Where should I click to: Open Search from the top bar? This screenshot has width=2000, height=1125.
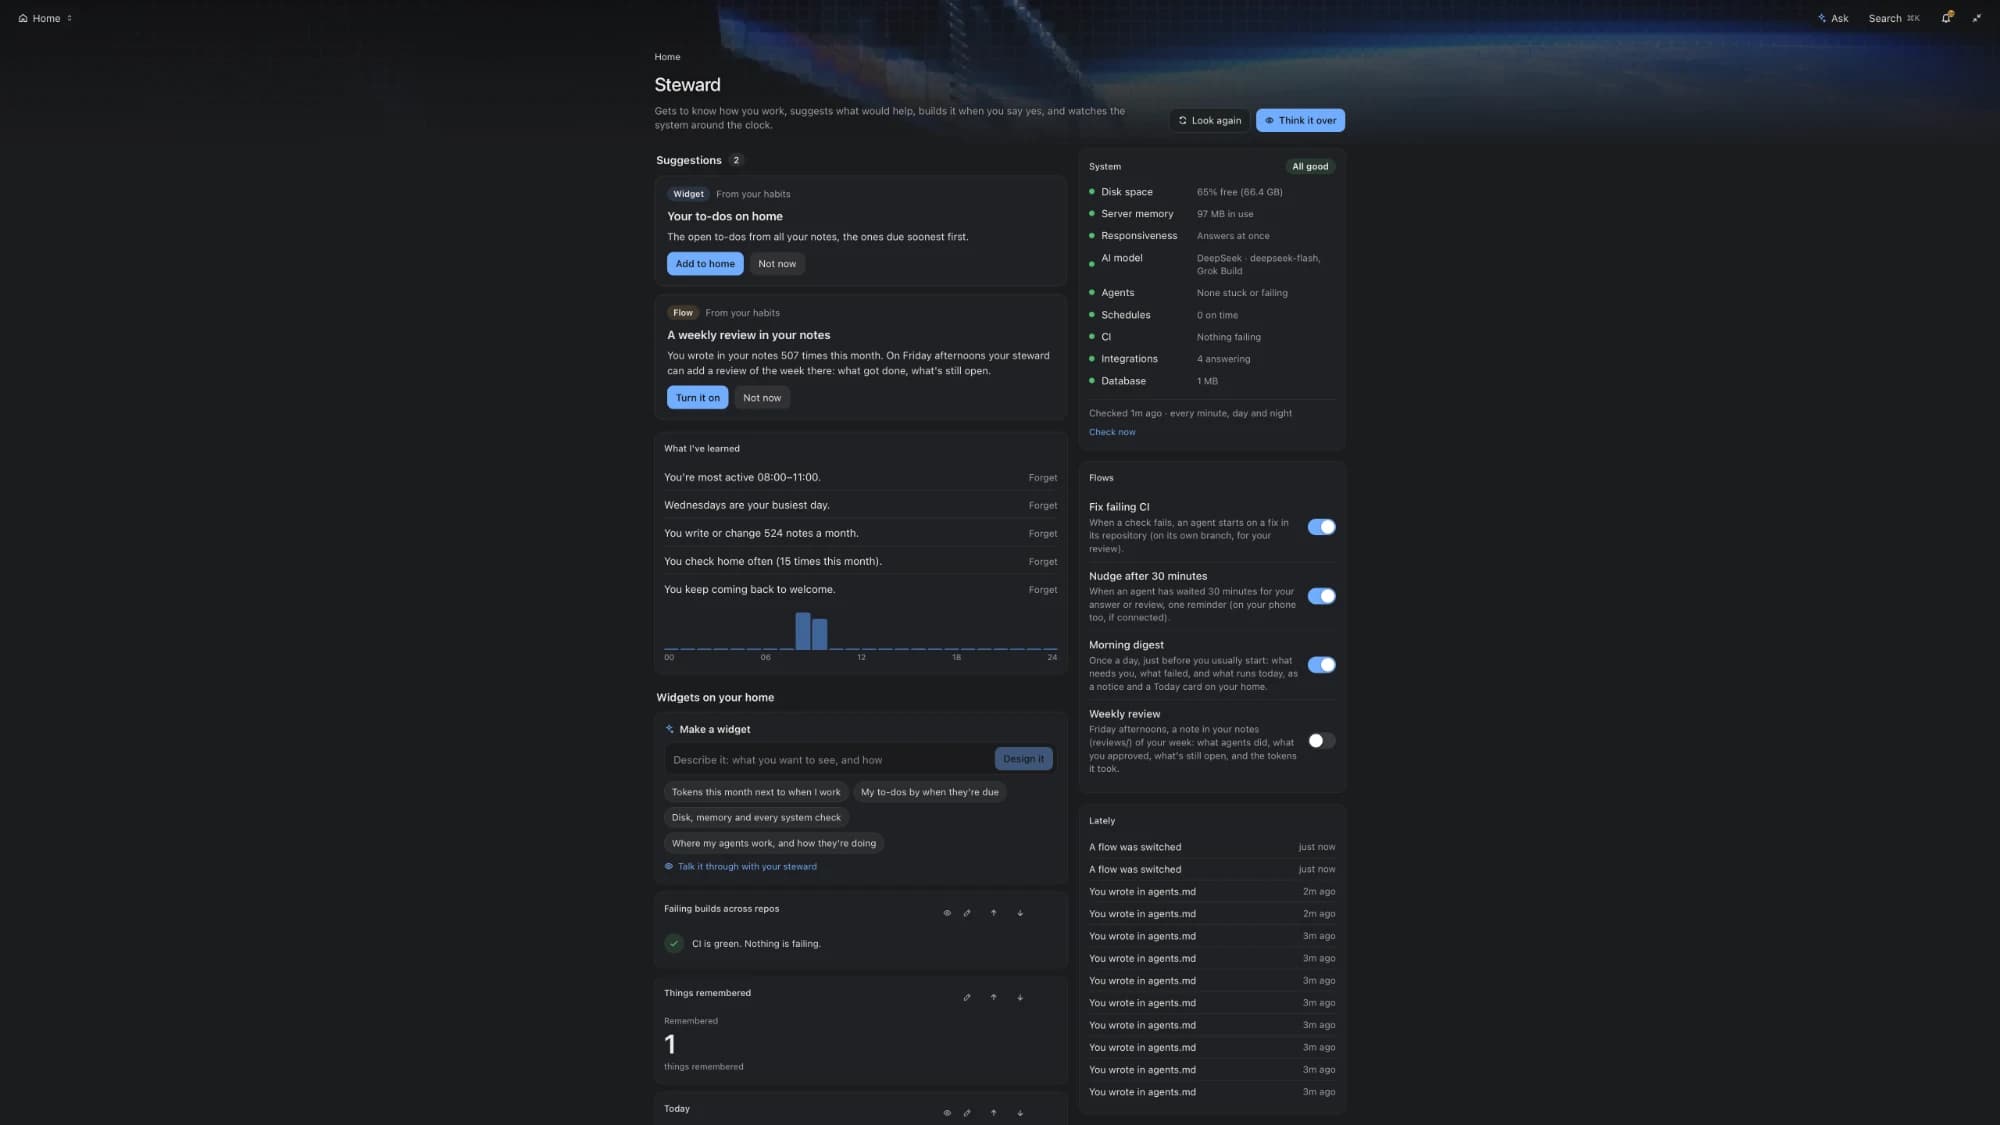click(1893, 18)
